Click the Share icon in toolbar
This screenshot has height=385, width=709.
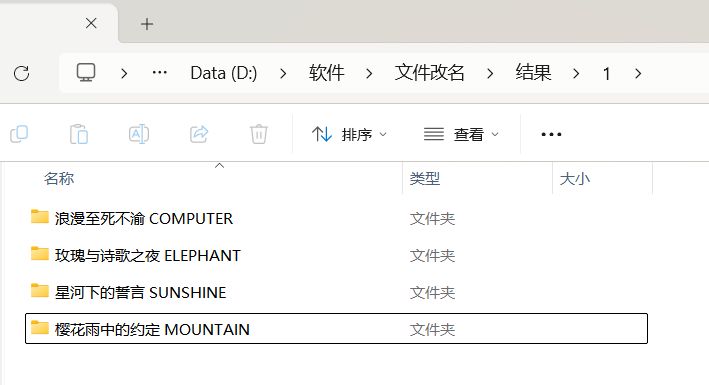[199, 134]
